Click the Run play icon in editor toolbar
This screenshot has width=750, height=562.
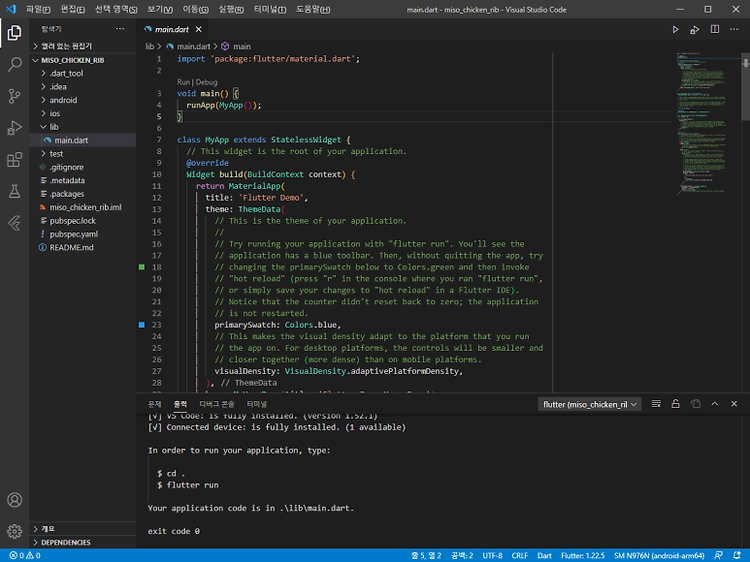pos(675,30)
